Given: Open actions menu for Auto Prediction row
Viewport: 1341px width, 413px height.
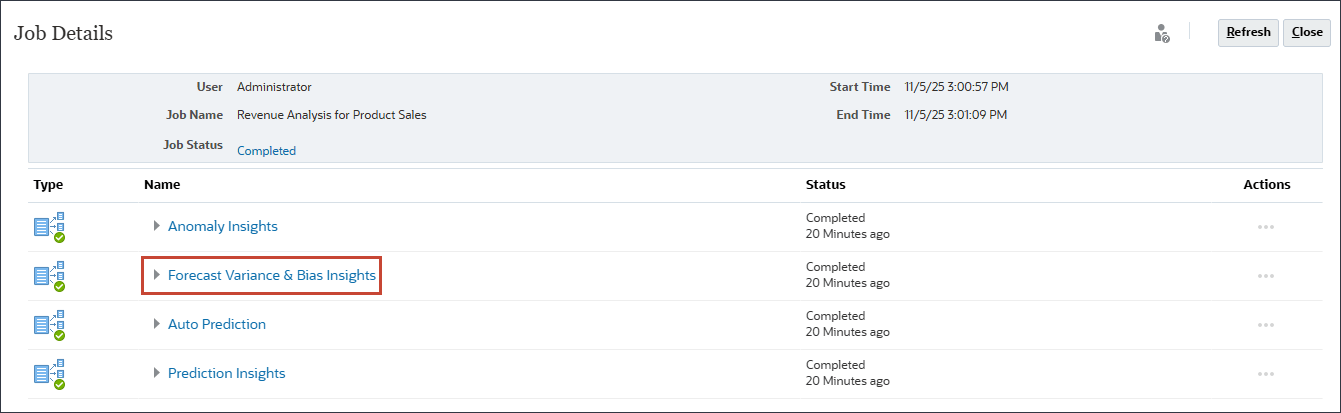Looking at the screenshot, I should pos(1265,325).
